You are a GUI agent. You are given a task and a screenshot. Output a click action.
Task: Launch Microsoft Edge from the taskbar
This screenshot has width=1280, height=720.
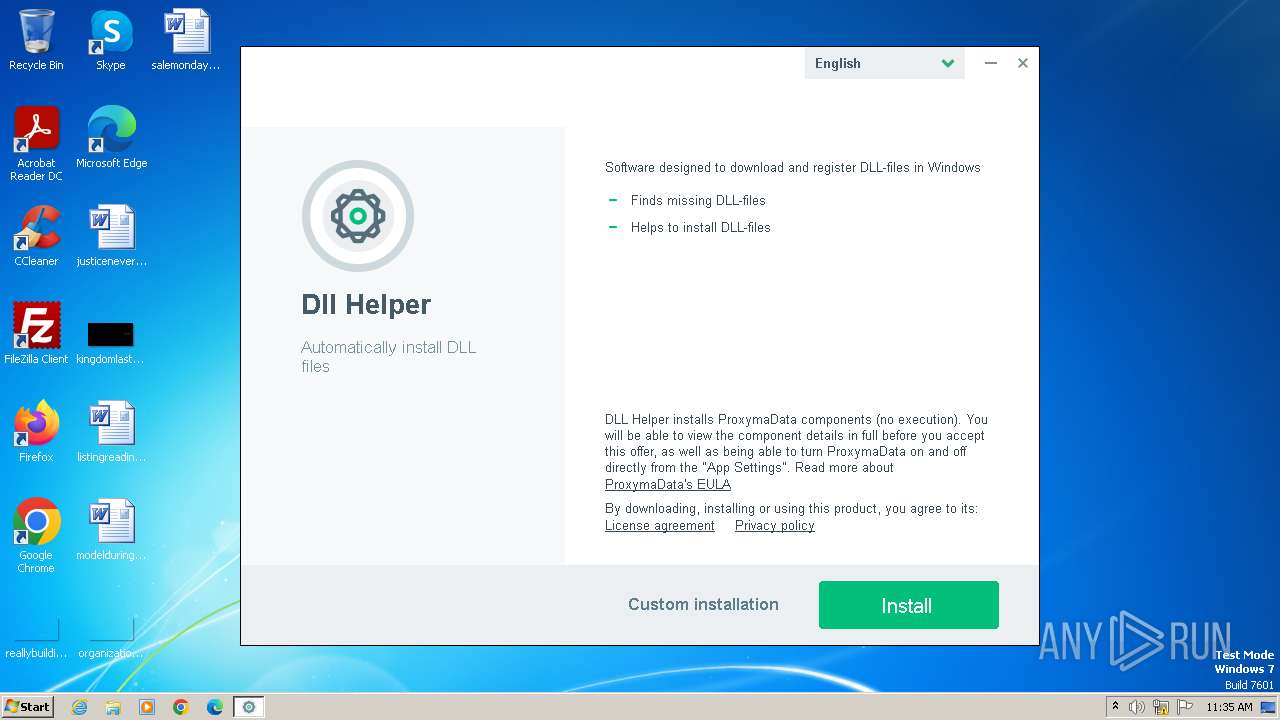[x=215, y=707]
